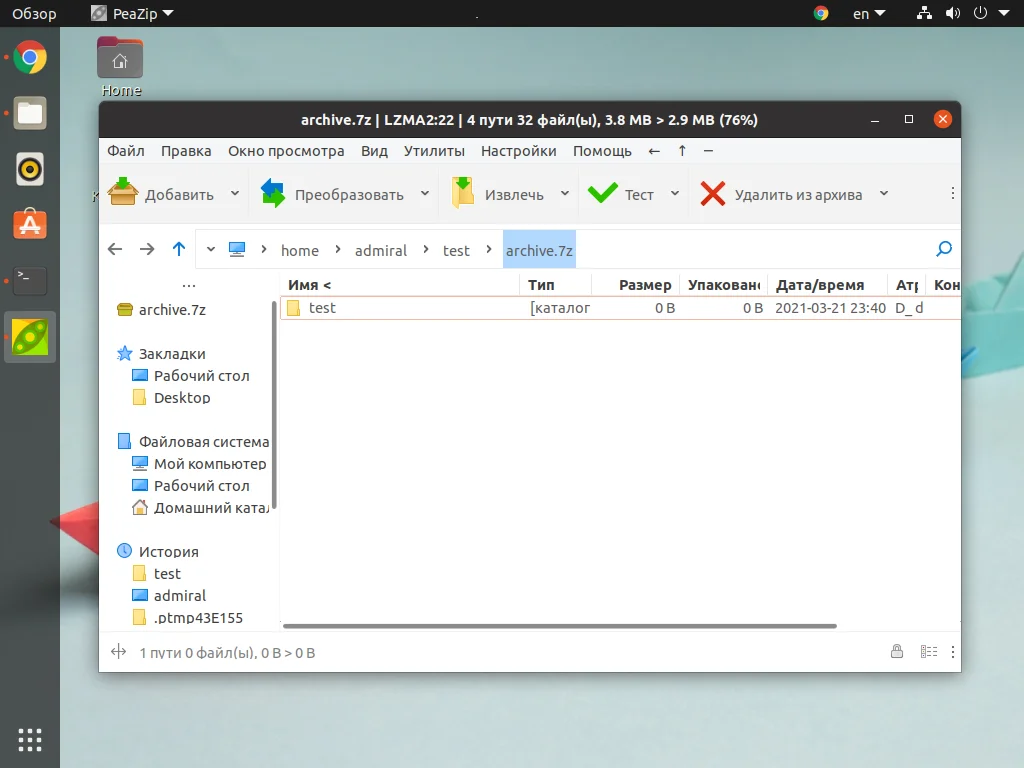1024x768 pixels.
Task: Click the password lock icon in status bar
Action: (x=897, y=651)
